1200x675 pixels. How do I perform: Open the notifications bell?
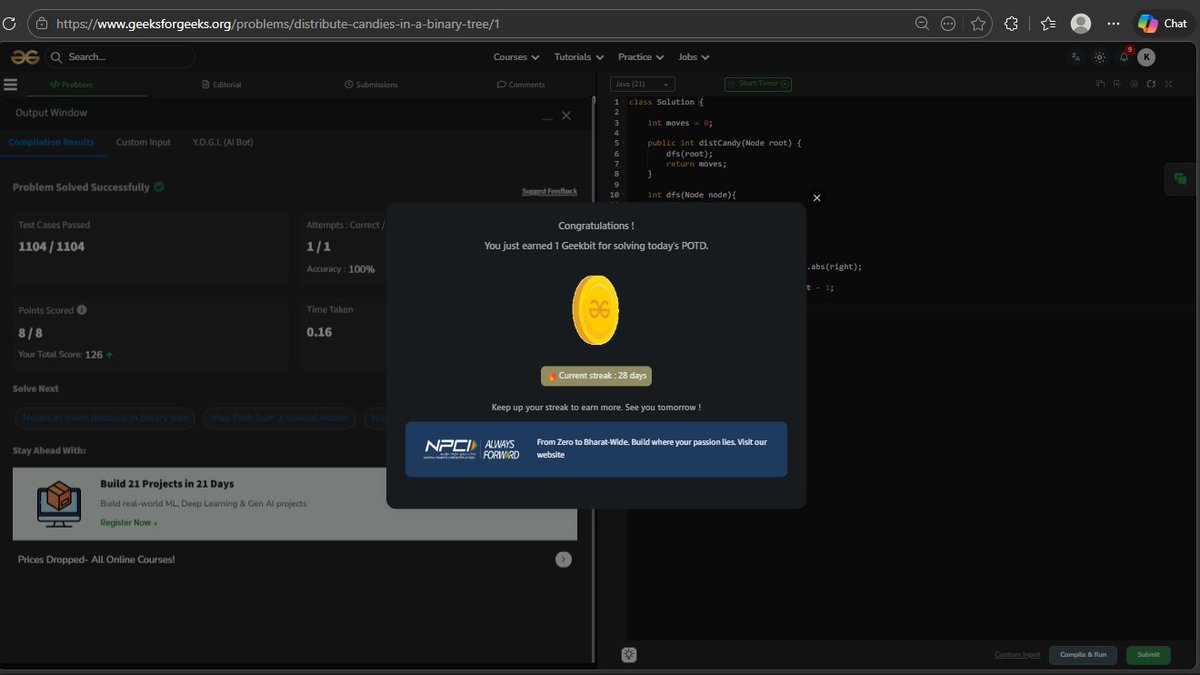coord(1124,57)
